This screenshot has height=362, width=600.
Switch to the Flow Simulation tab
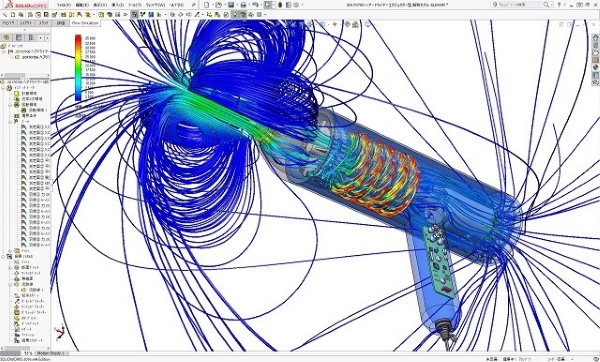[85, 23]
